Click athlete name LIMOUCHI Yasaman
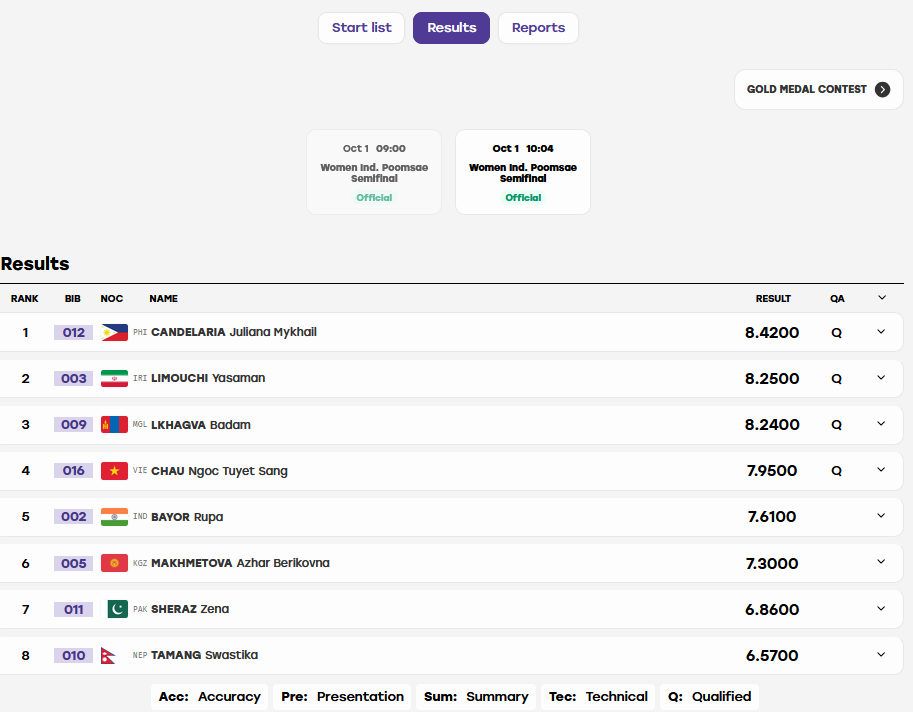 point(208,378)
